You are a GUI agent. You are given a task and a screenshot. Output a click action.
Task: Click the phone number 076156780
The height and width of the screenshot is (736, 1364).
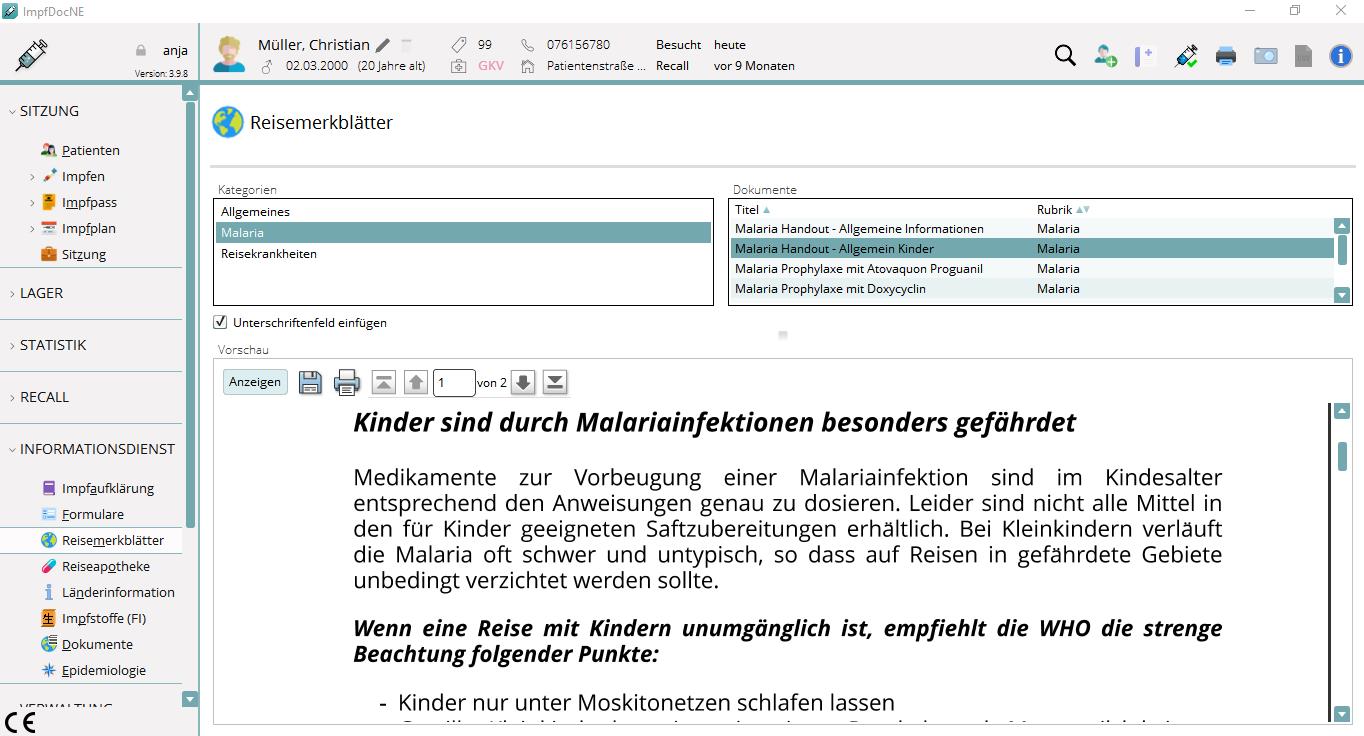[x=578, y=45]
